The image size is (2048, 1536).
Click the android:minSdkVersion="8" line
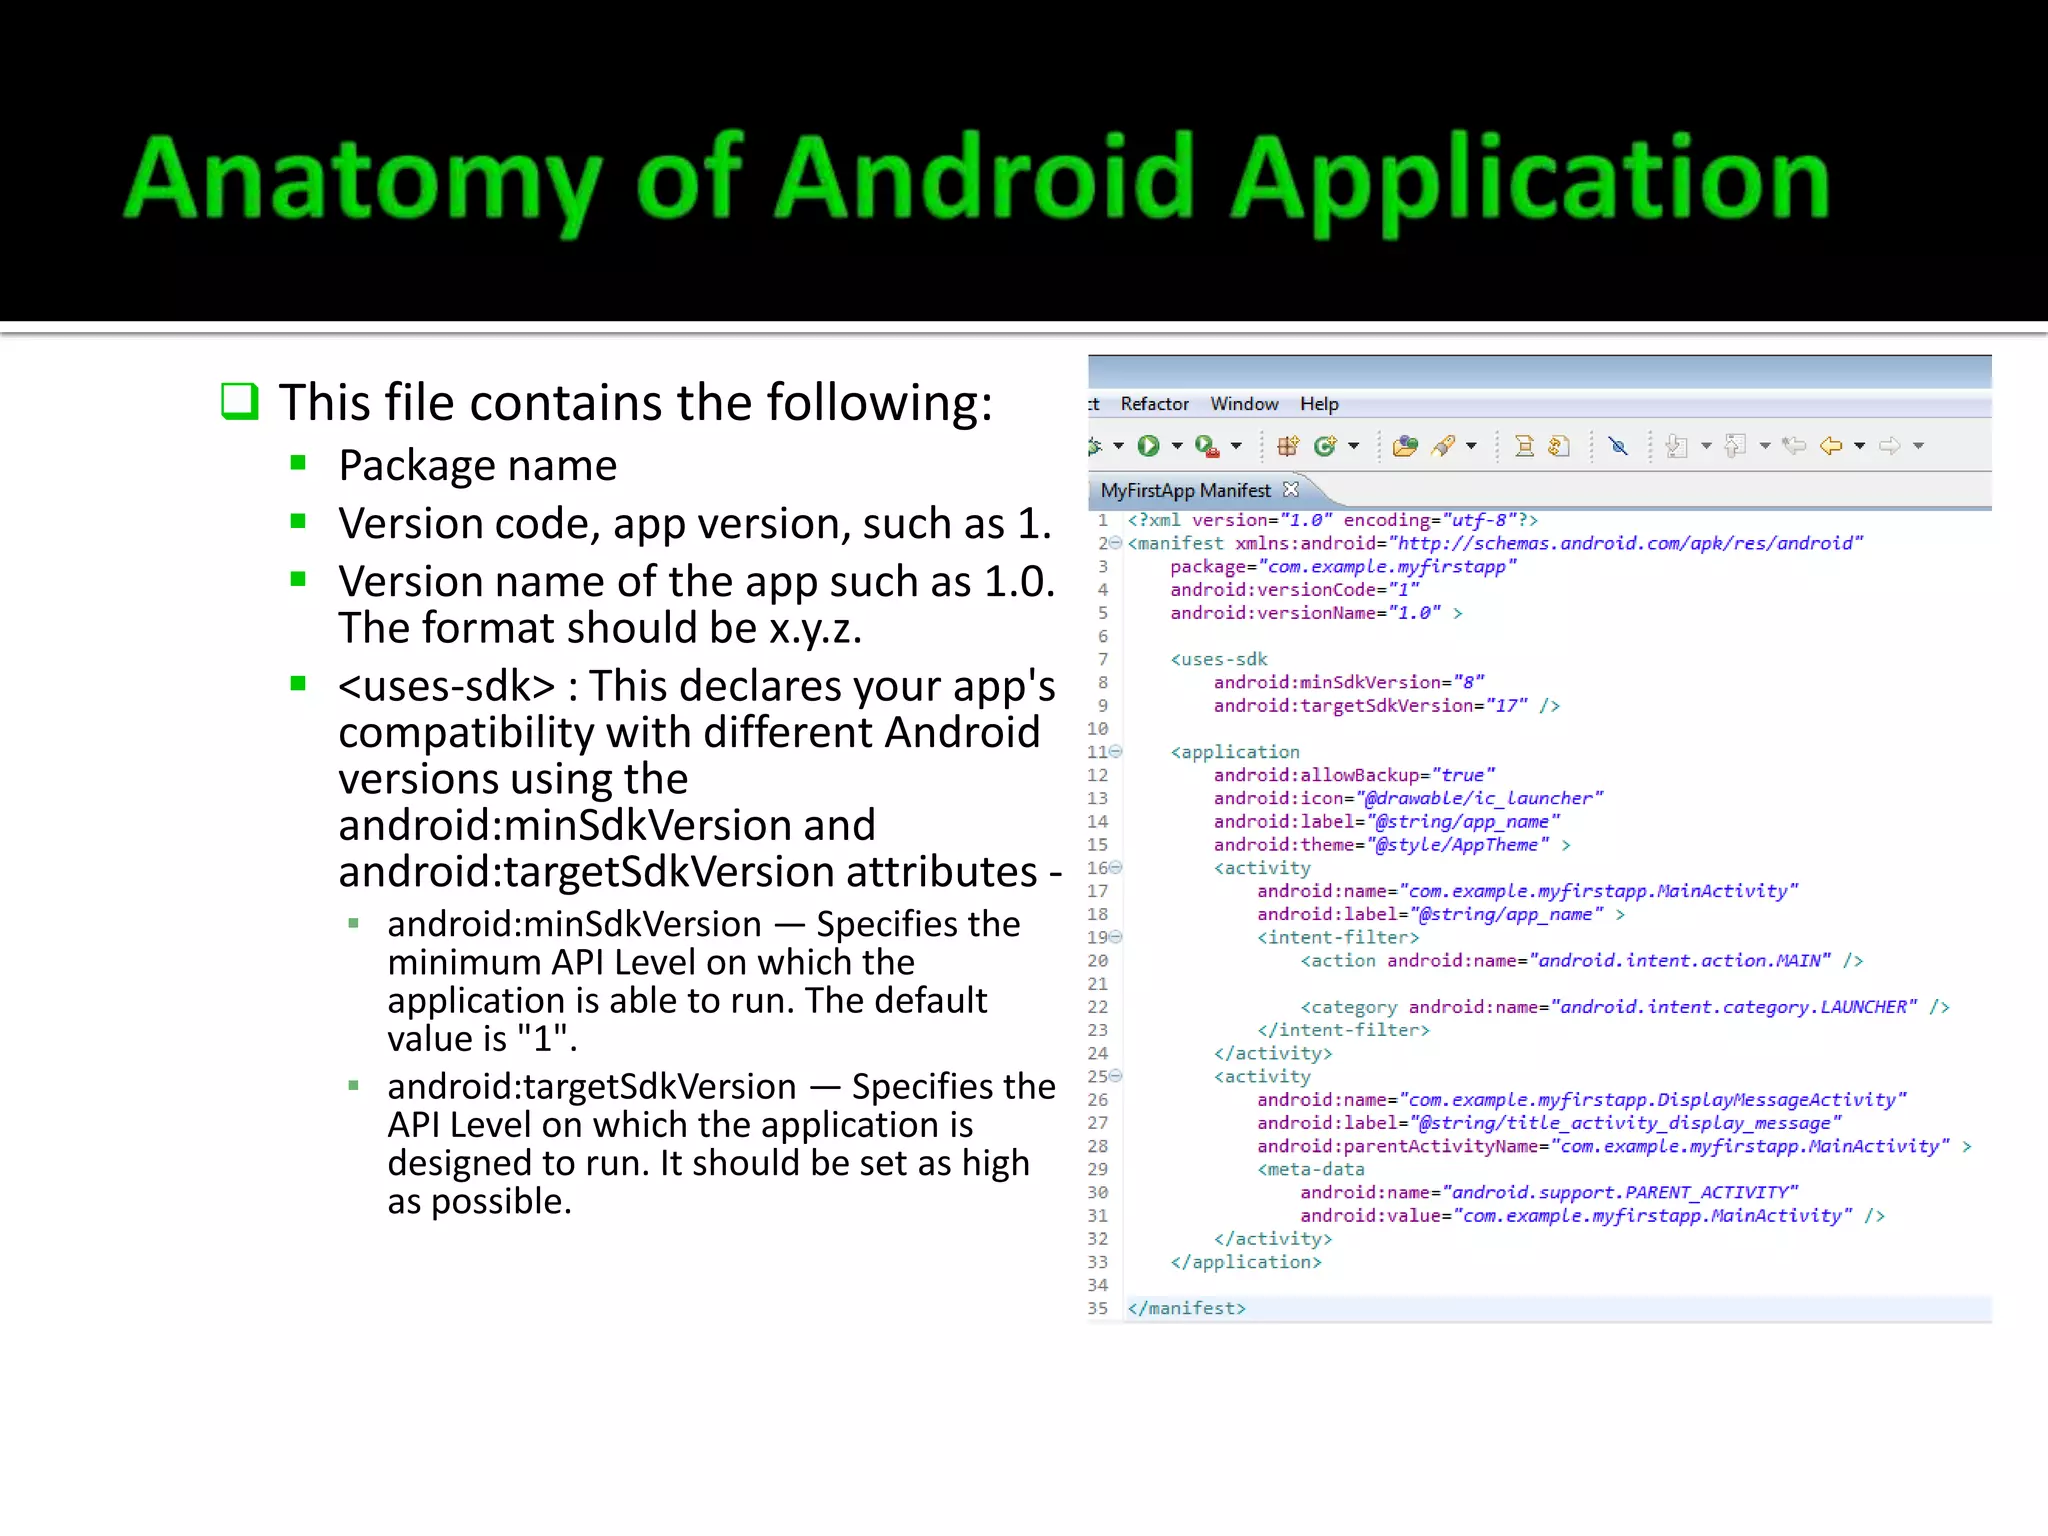point(1349,682)
